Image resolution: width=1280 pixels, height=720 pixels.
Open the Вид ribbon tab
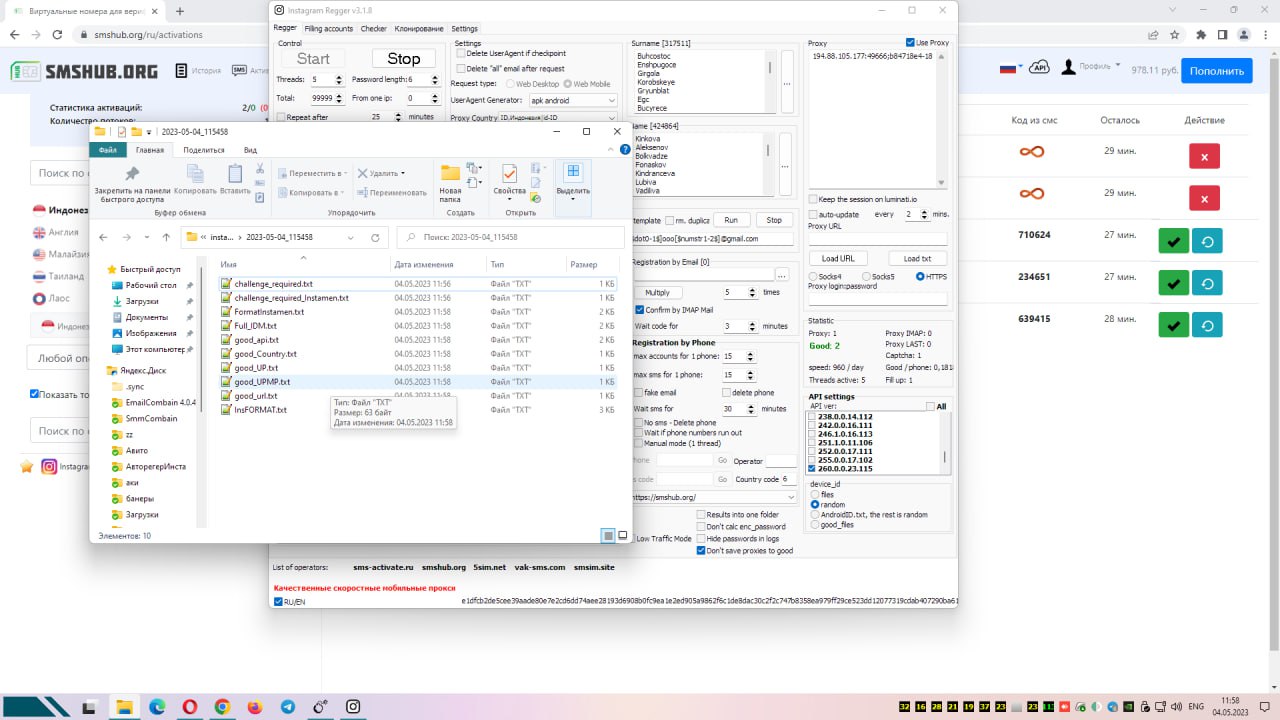point(251,150)
